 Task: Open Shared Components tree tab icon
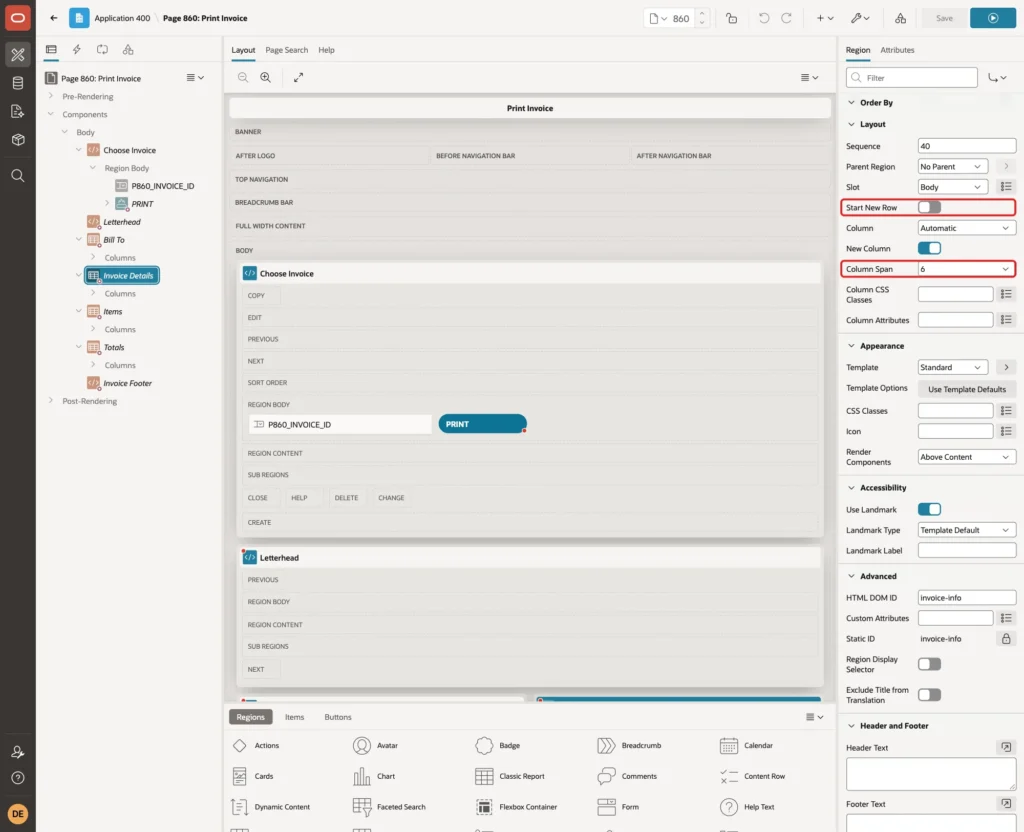[128, 50]
